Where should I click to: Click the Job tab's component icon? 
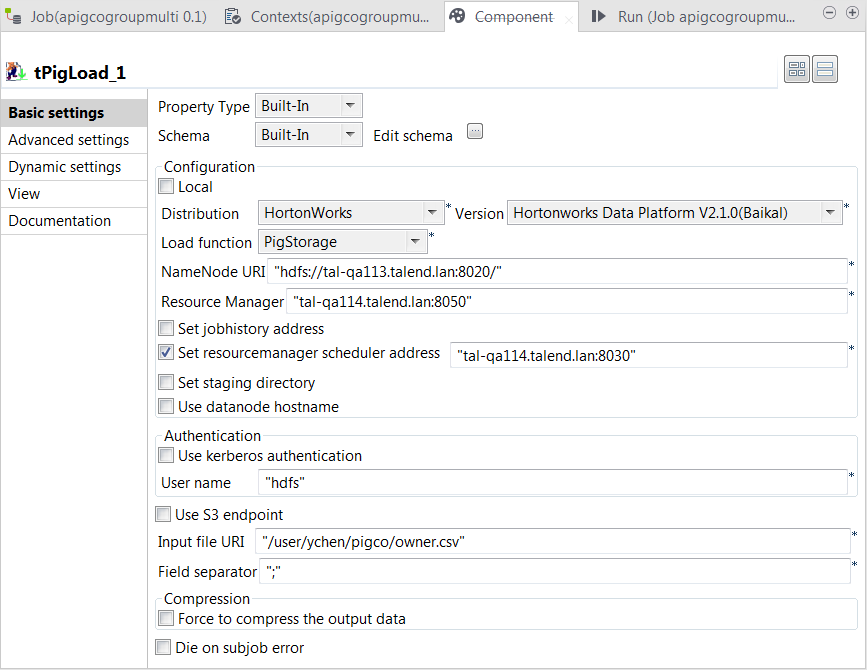click(x=14, y=16)
